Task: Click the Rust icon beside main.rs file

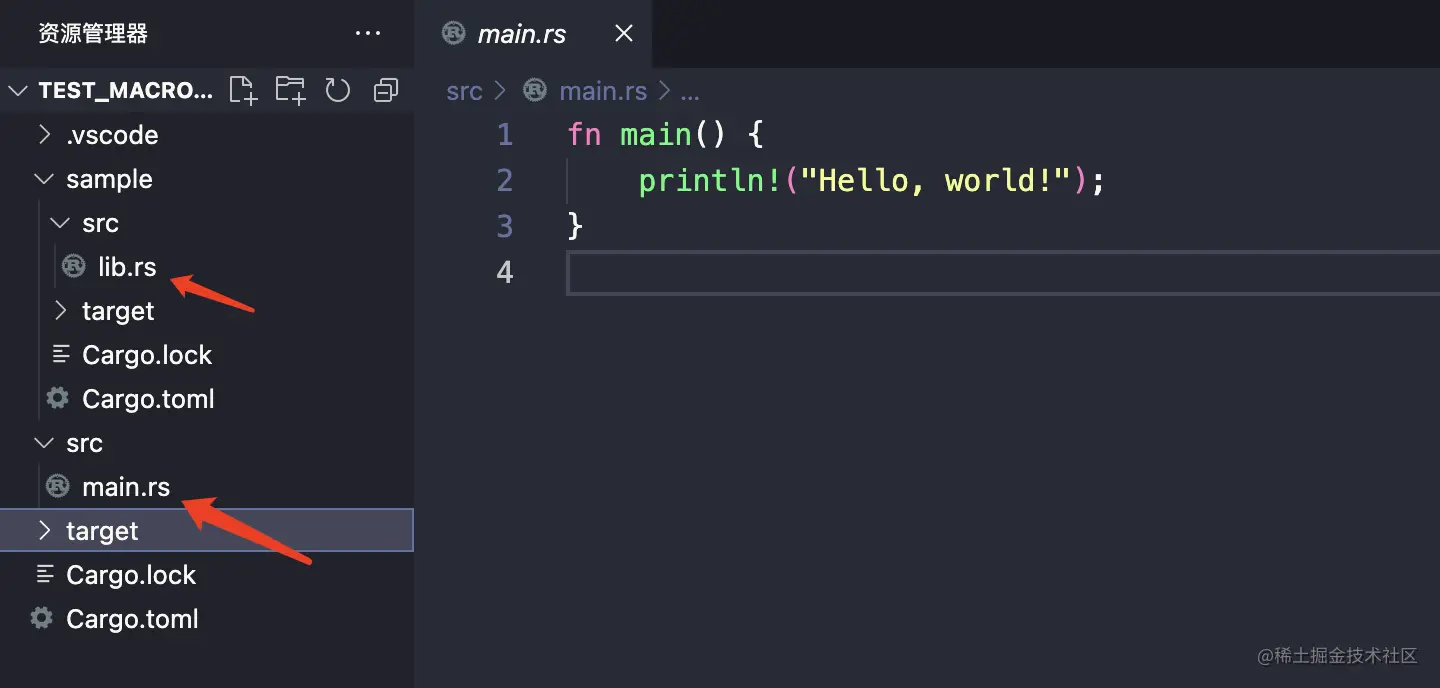Action: click(x=58, y=486)
